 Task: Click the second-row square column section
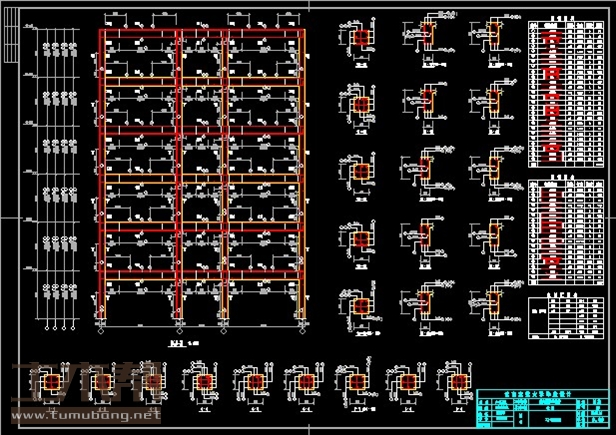coord(361,101)
